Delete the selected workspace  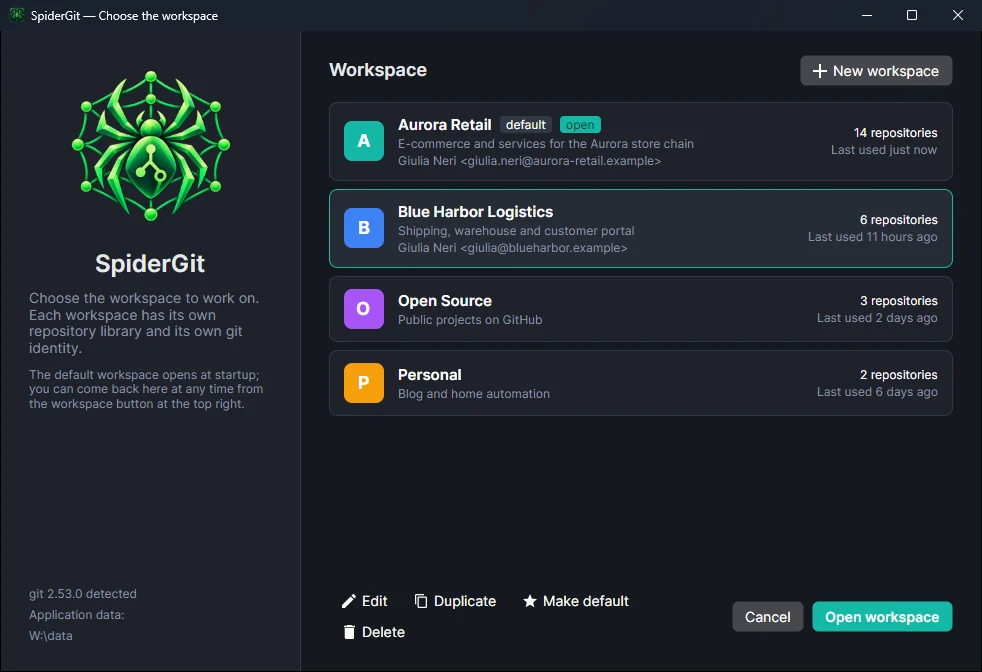tap(374, 632)
